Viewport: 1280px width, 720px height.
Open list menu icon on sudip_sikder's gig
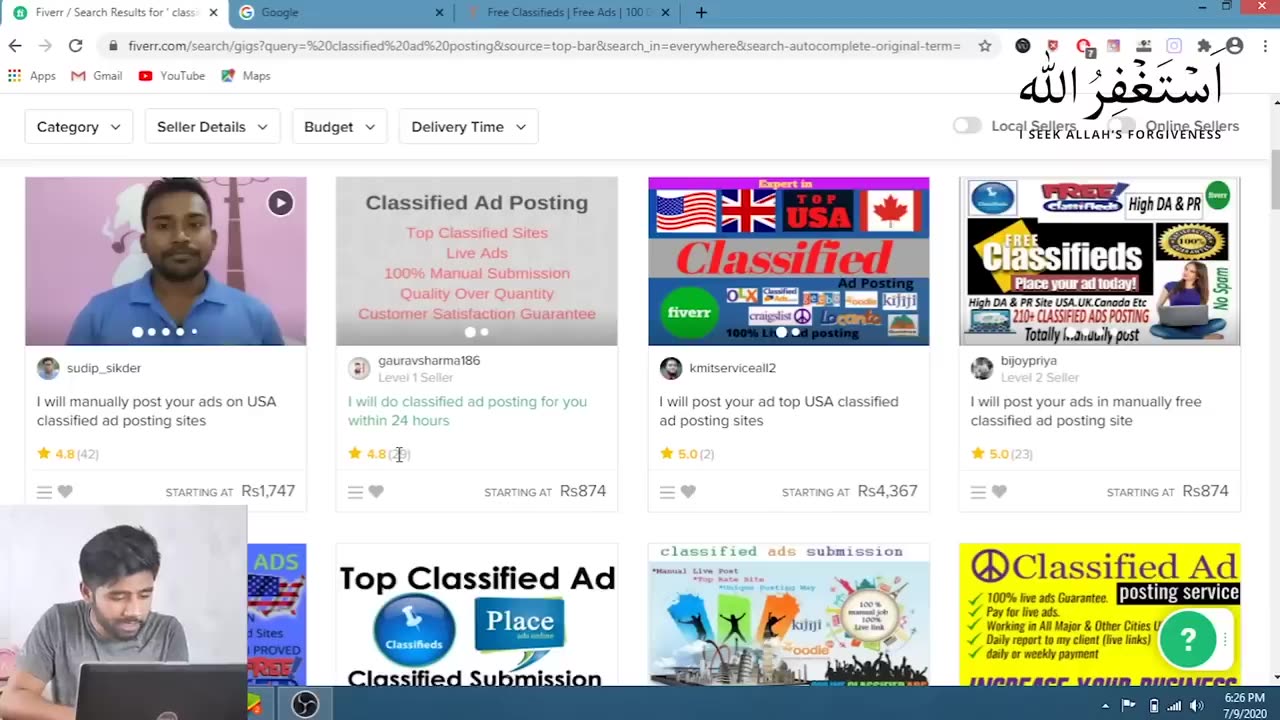pyautogui.click(x=44, y=492)
